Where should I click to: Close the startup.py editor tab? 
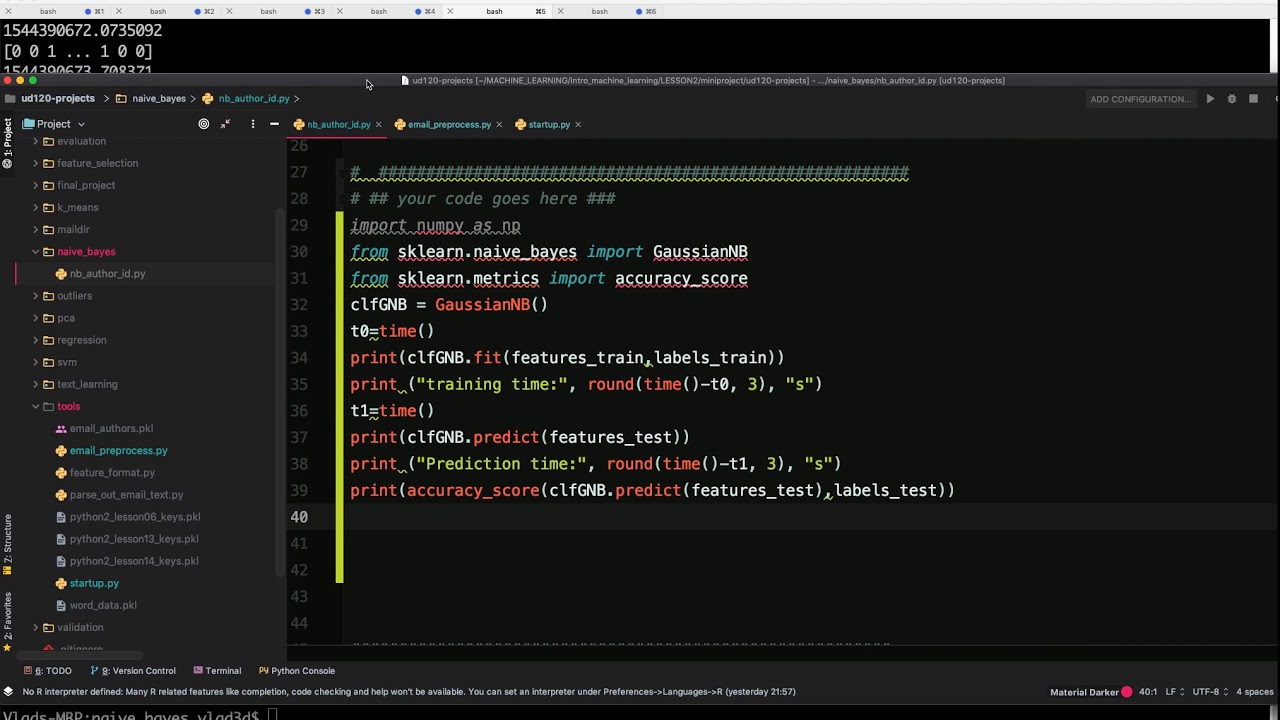(578, 125)
